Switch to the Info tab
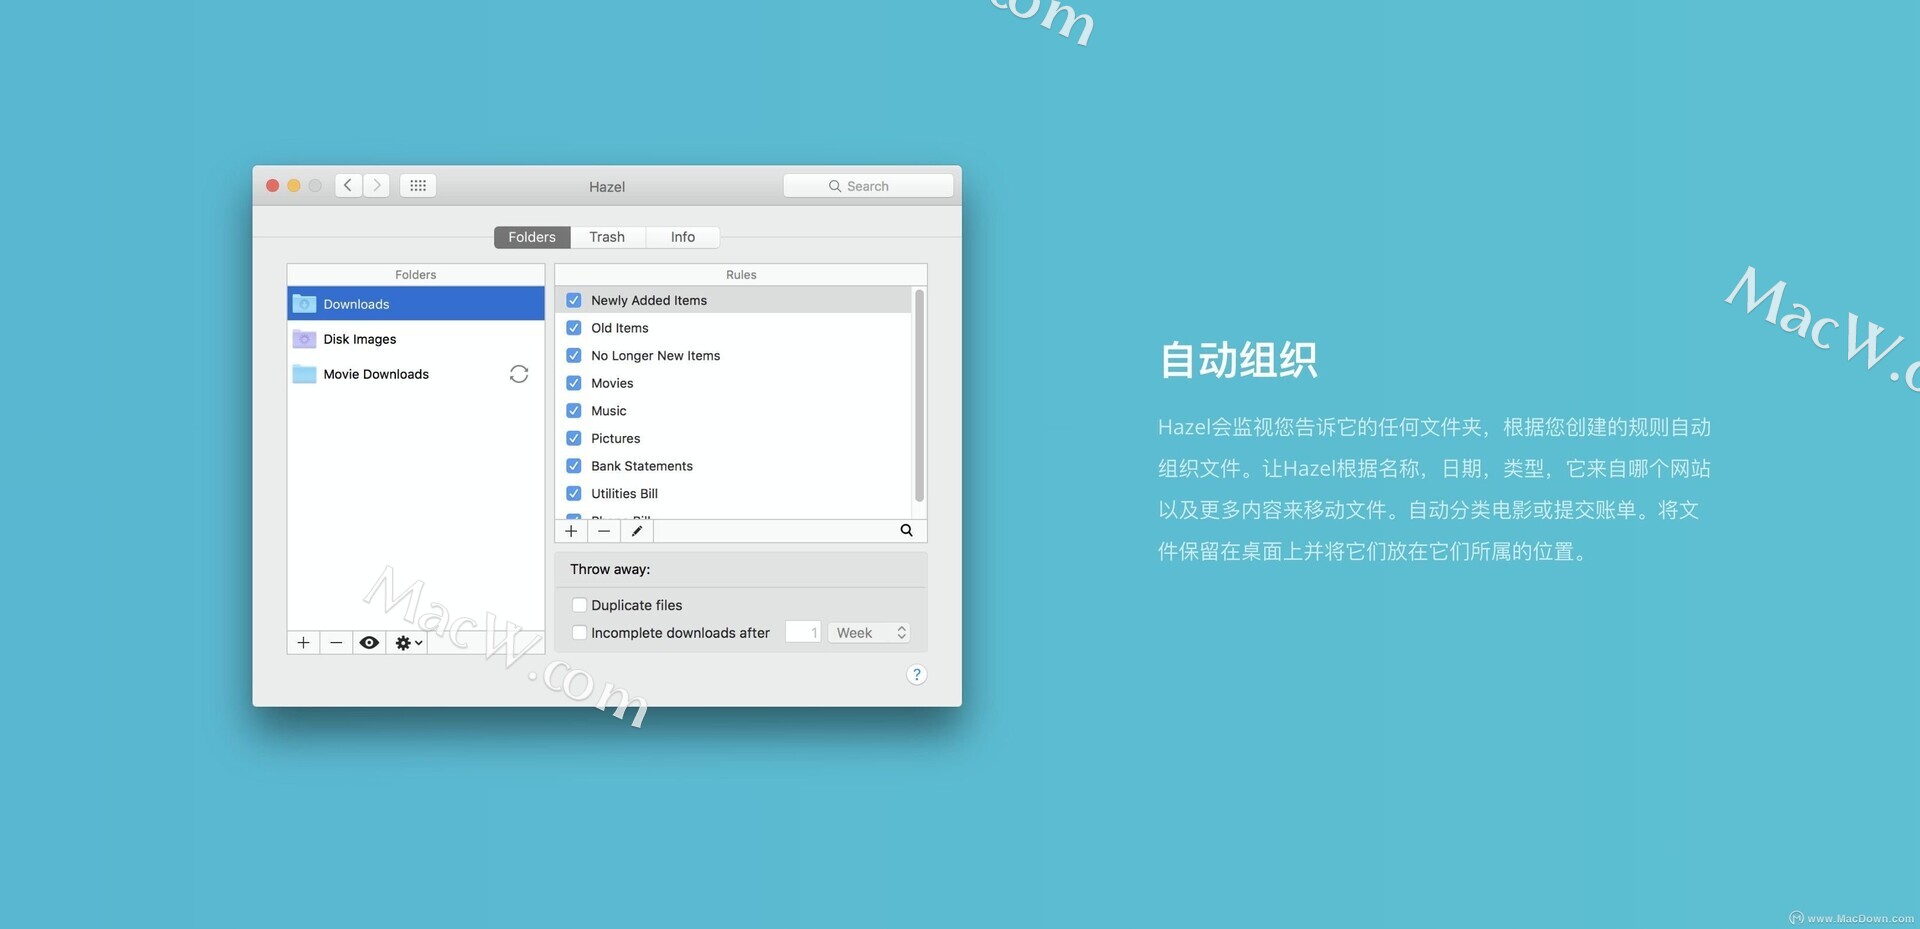The image size is (1920, 929). [683, 237]
